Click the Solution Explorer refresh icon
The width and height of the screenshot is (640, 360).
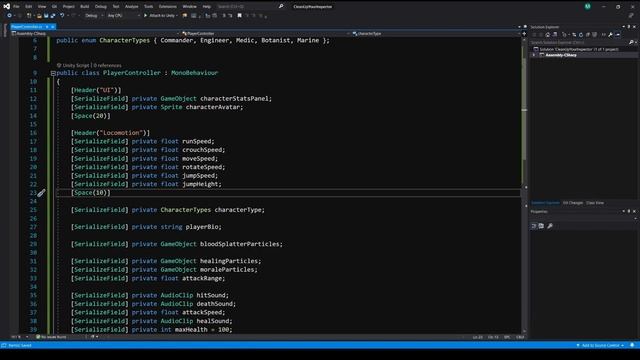pyautogui.click(x=581, y=35)
